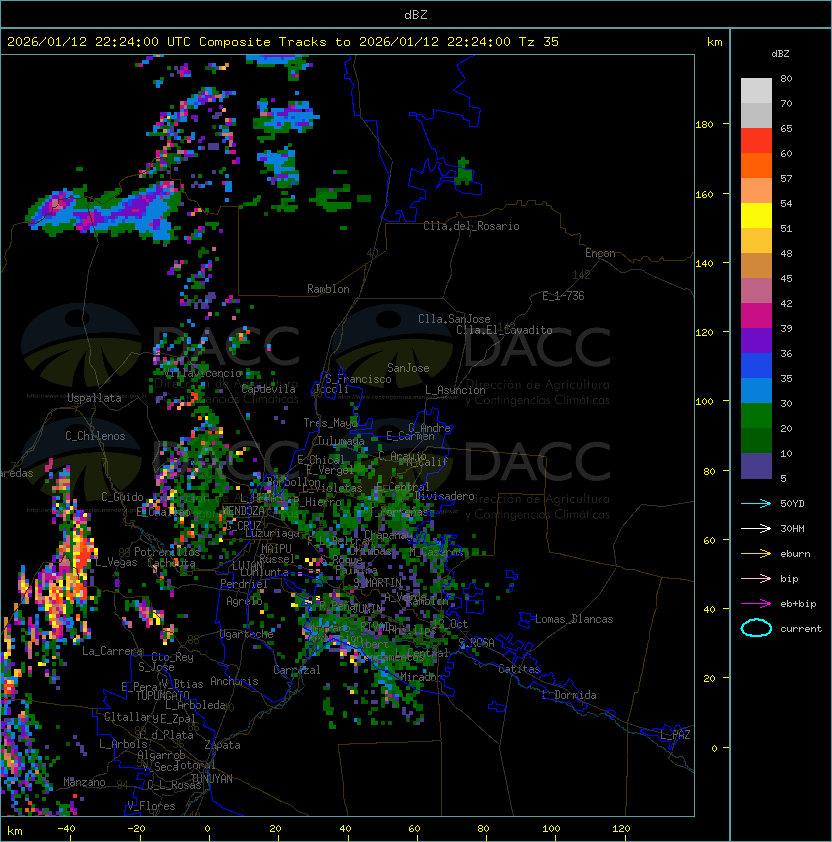Click the 'S.MARTIN' city label
832x842 pixels.
pyautogui.click(x=377, y=583)
